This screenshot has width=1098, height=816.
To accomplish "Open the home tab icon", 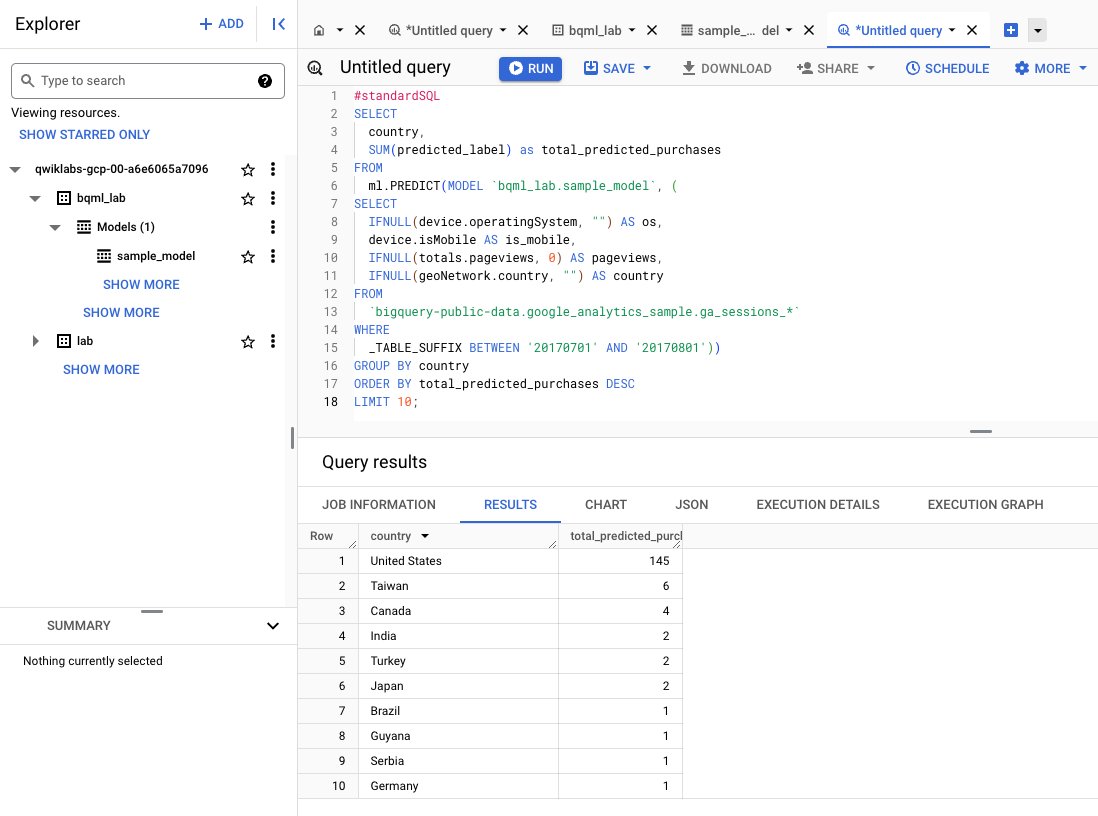I will pos(319,31).
